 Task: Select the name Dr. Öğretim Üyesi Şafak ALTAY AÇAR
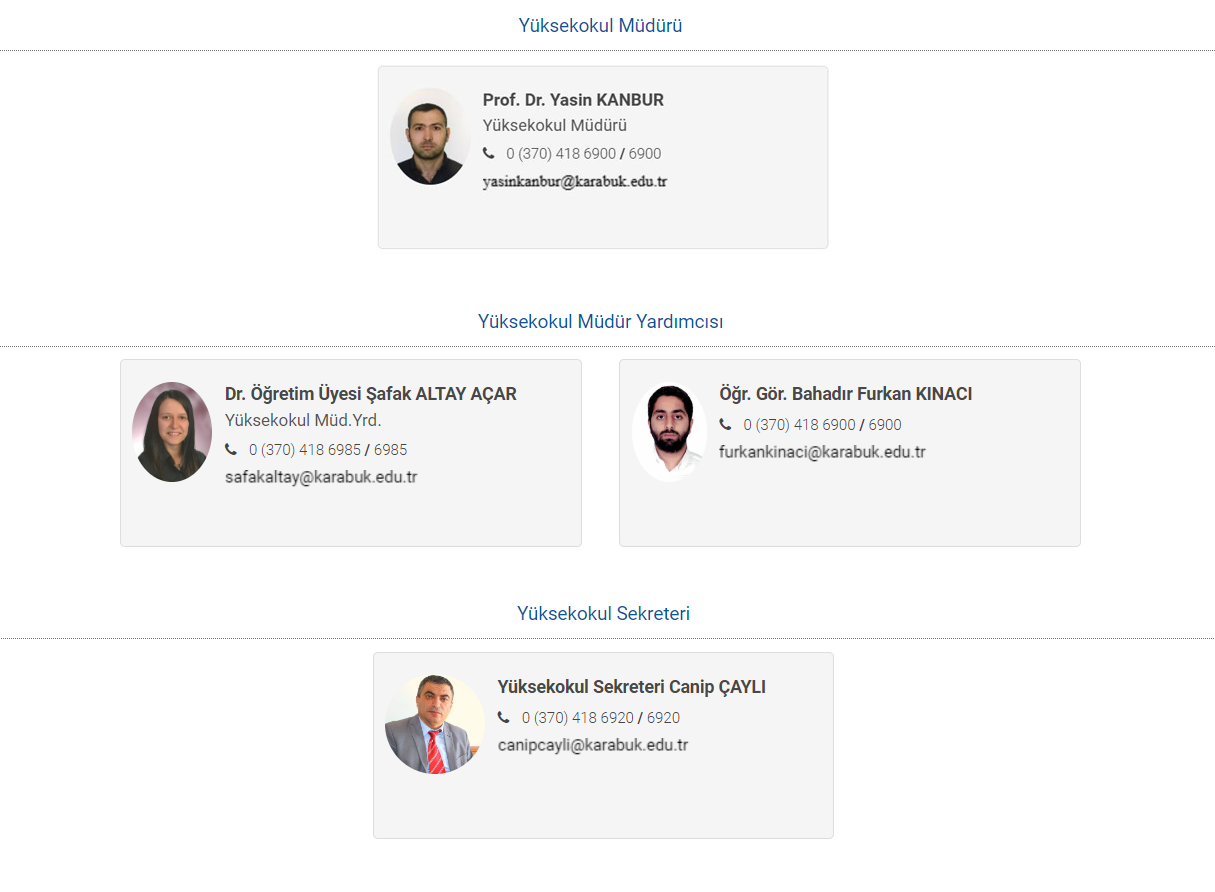coord(371,394)
